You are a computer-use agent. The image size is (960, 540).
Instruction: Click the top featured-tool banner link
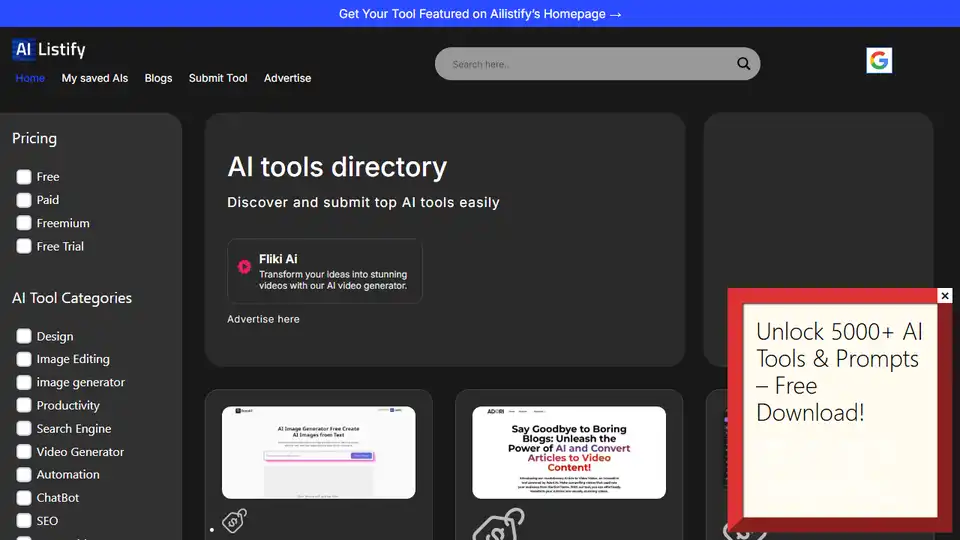pyautogui.click(x=480, y=14)
